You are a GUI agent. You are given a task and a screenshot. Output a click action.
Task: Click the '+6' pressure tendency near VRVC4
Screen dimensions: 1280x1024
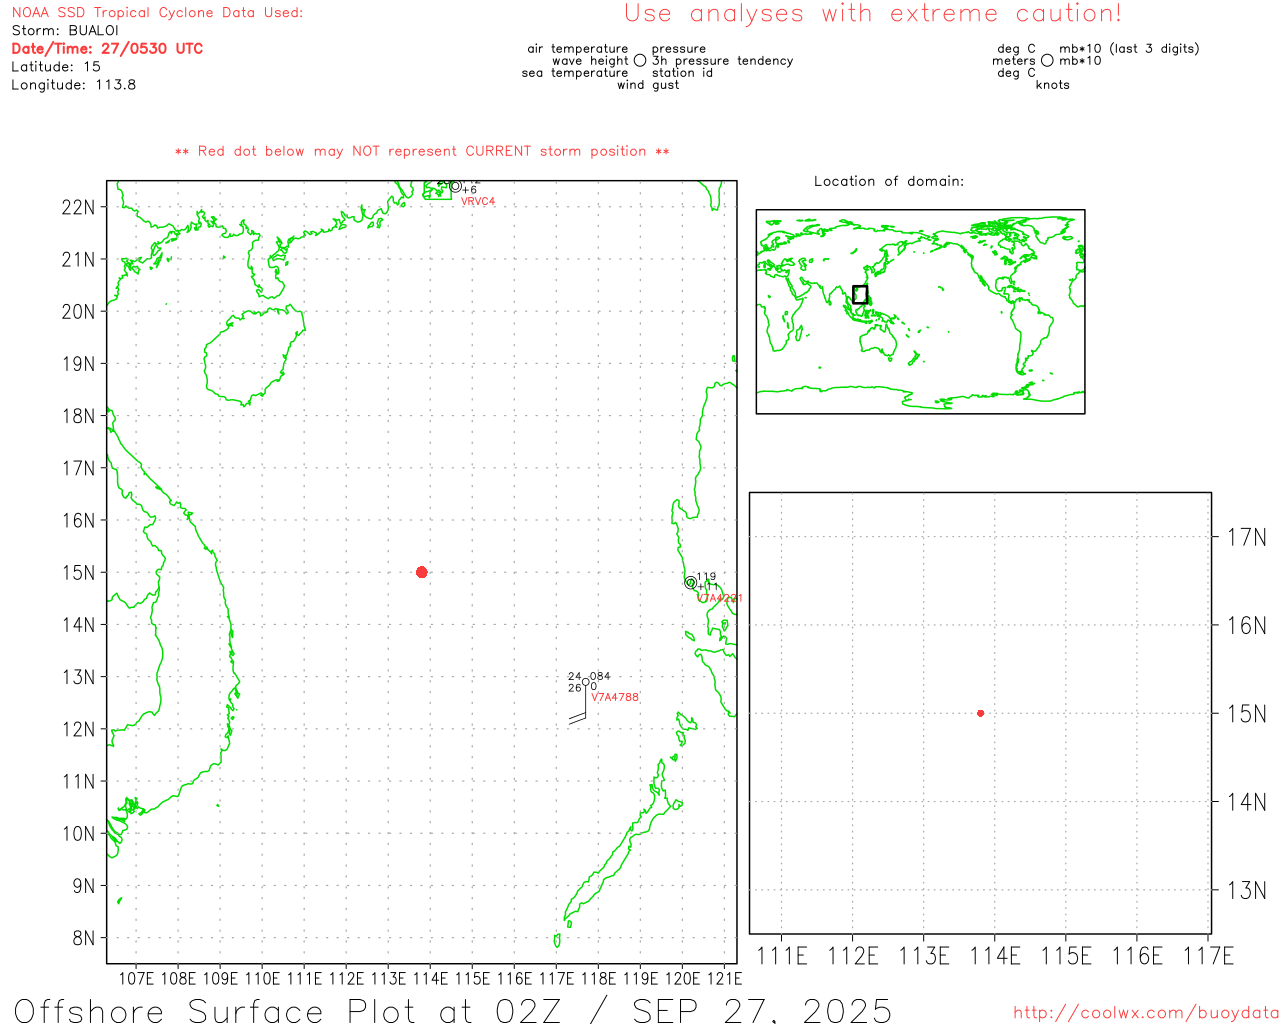click(470, 190)
